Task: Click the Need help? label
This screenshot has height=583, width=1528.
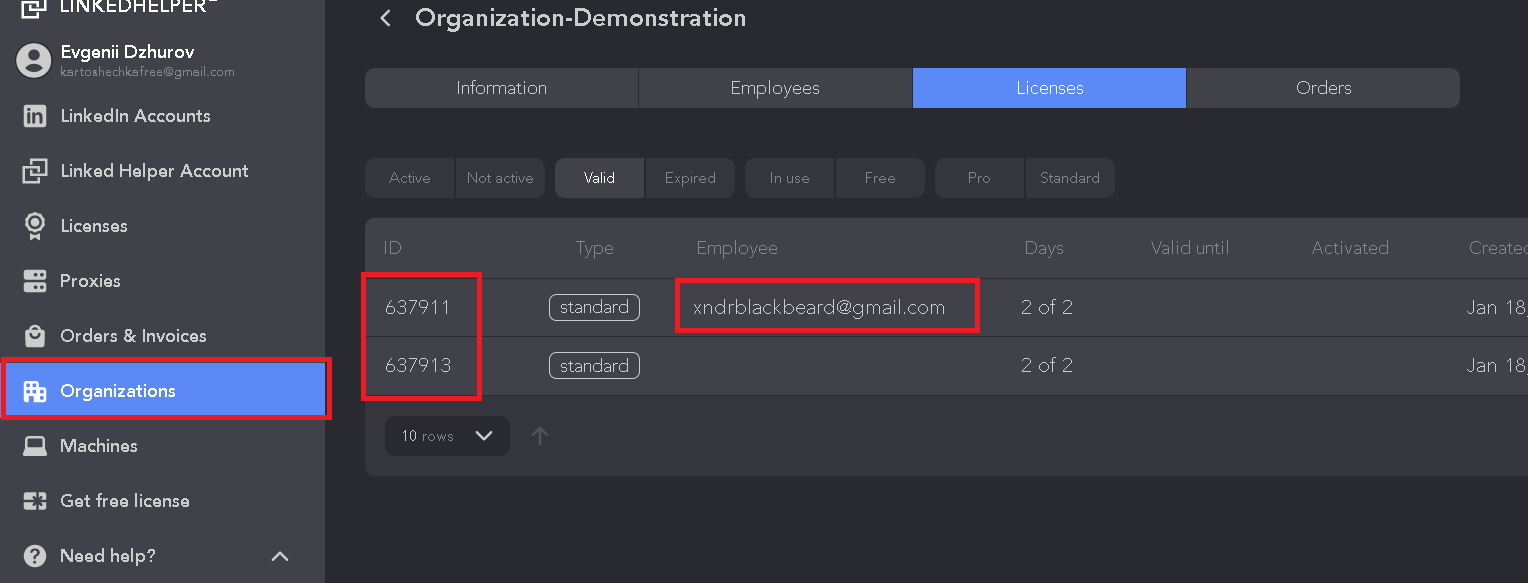Action: click(x=108, y=556)
